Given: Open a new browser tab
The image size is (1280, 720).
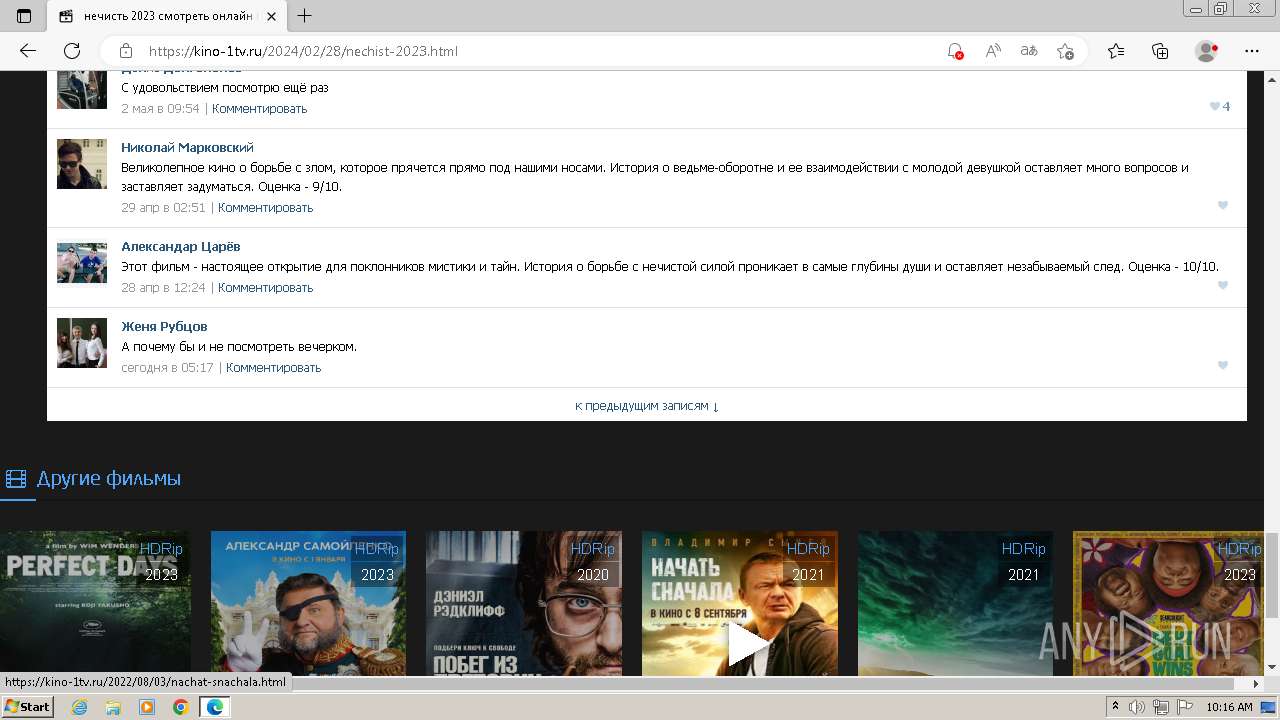Looking at the screenshot, I should pos(305,16).
